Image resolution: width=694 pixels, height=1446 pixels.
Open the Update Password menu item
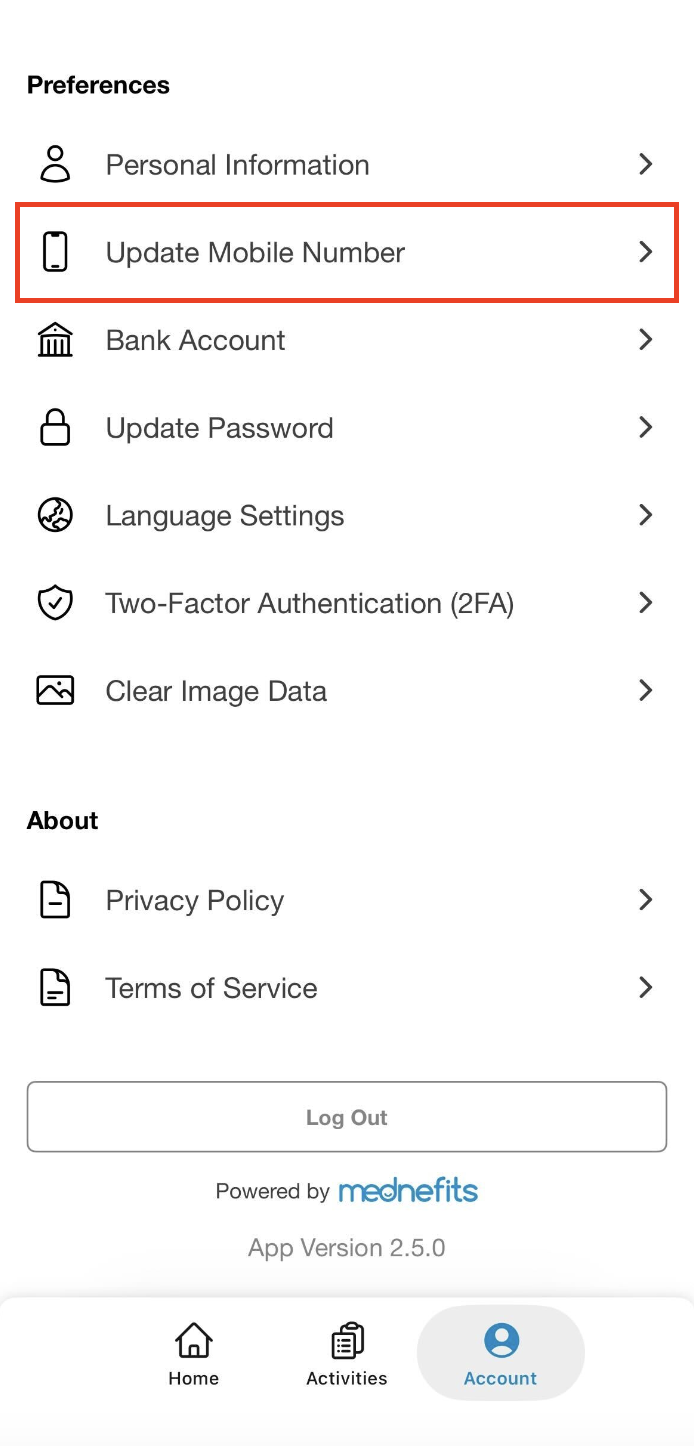220,428
